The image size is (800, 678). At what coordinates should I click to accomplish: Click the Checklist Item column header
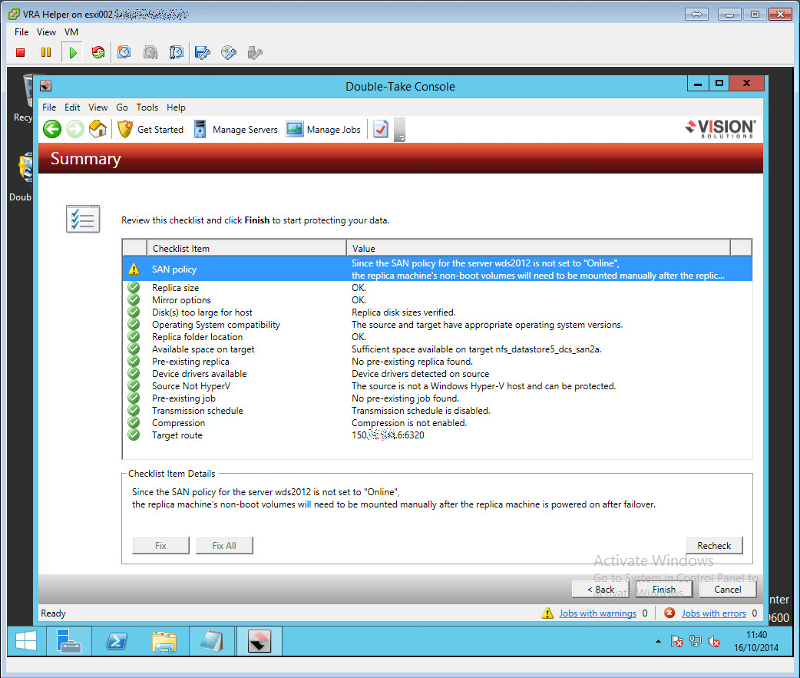click(246, 248)
